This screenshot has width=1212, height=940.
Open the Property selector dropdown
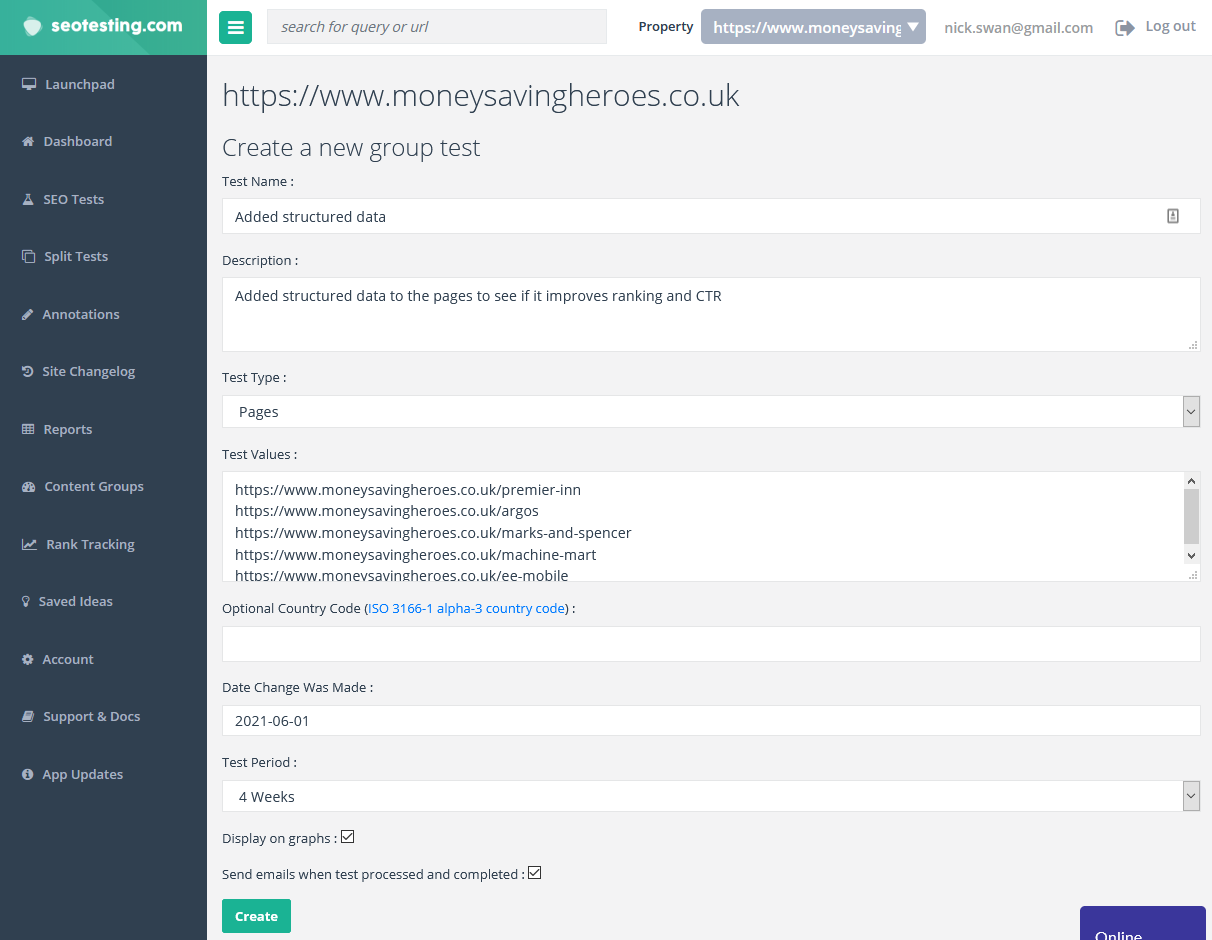[x=813, y=27]
